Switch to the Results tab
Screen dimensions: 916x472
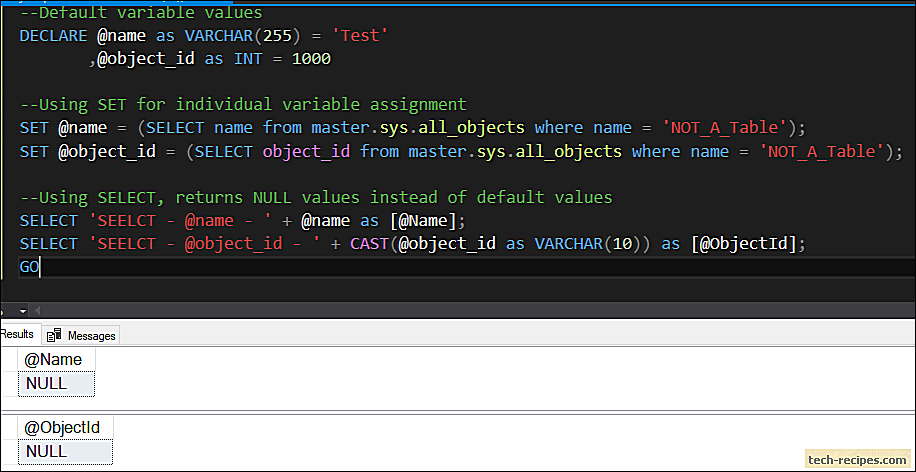(x=18, y=334)
